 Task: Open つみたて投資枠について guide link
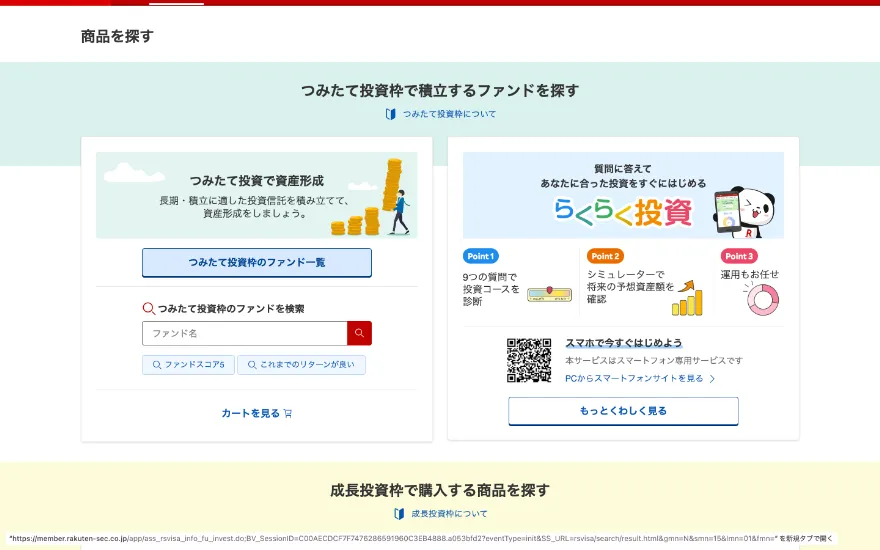tap(449, 114)
